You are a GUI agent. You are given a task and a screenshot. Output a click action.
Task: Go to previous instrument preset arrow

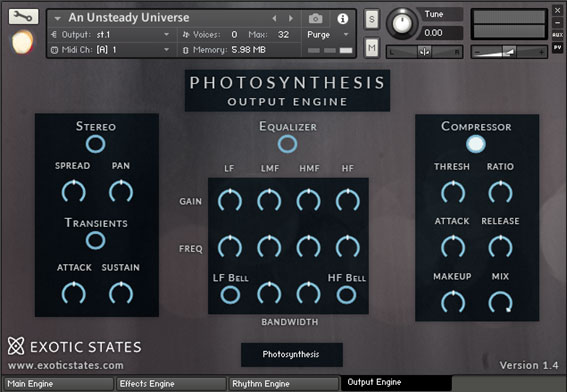[x=274, y=18]
